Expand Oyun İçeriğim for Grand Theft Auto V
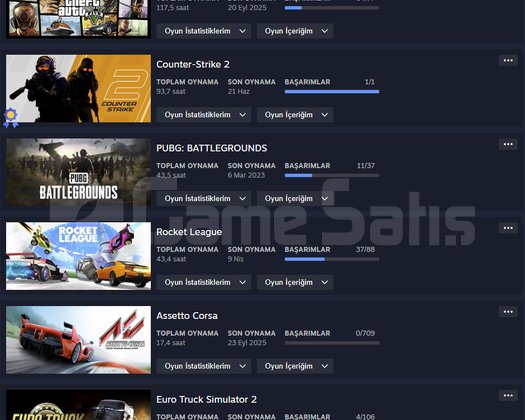Image resolution: width=525 pixels, height=420 pixels. click(x=295, y=31)
